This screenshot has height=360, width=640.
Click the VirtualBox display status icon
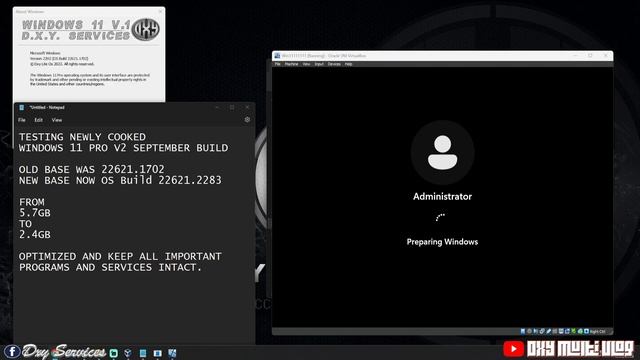(561, 331)
